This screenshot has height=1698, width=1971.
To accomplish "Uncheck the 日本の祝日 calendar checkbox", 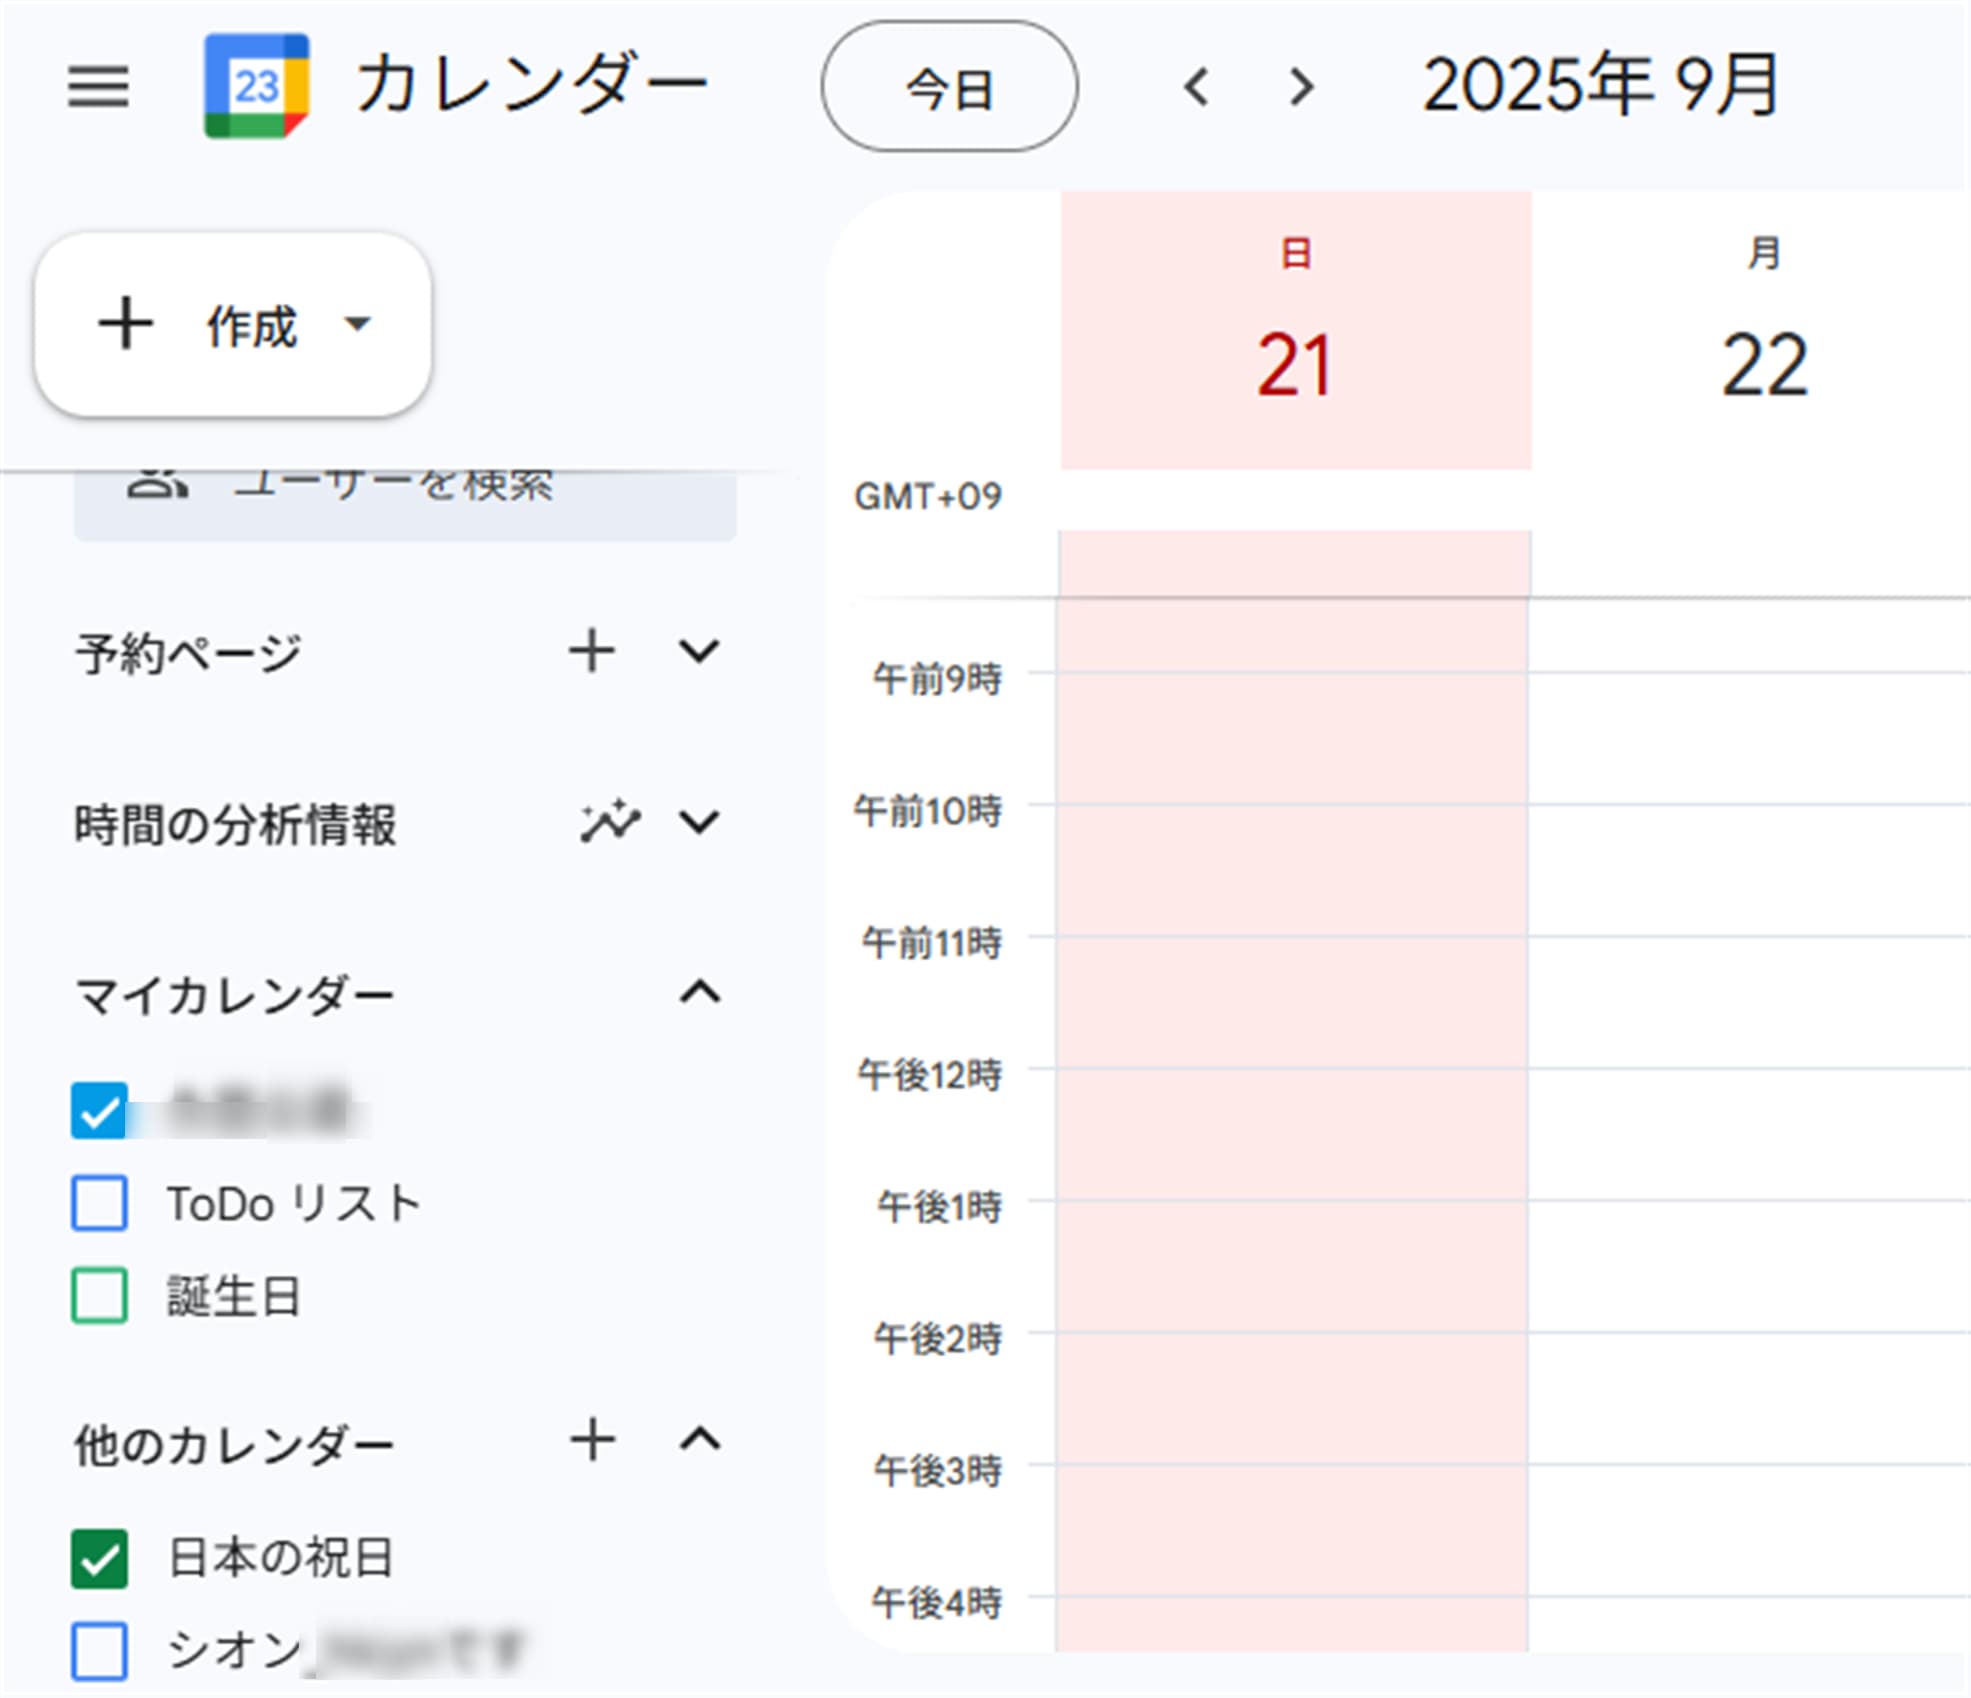I will tap(99, 1558).
